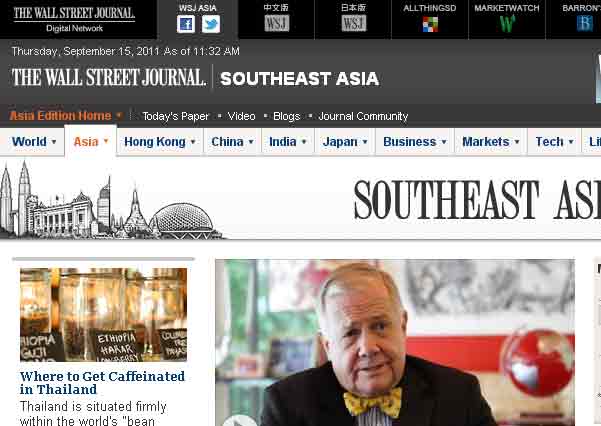Select the Asia navigation tab
The image size is (601, 426).
[x=90, y=141]
